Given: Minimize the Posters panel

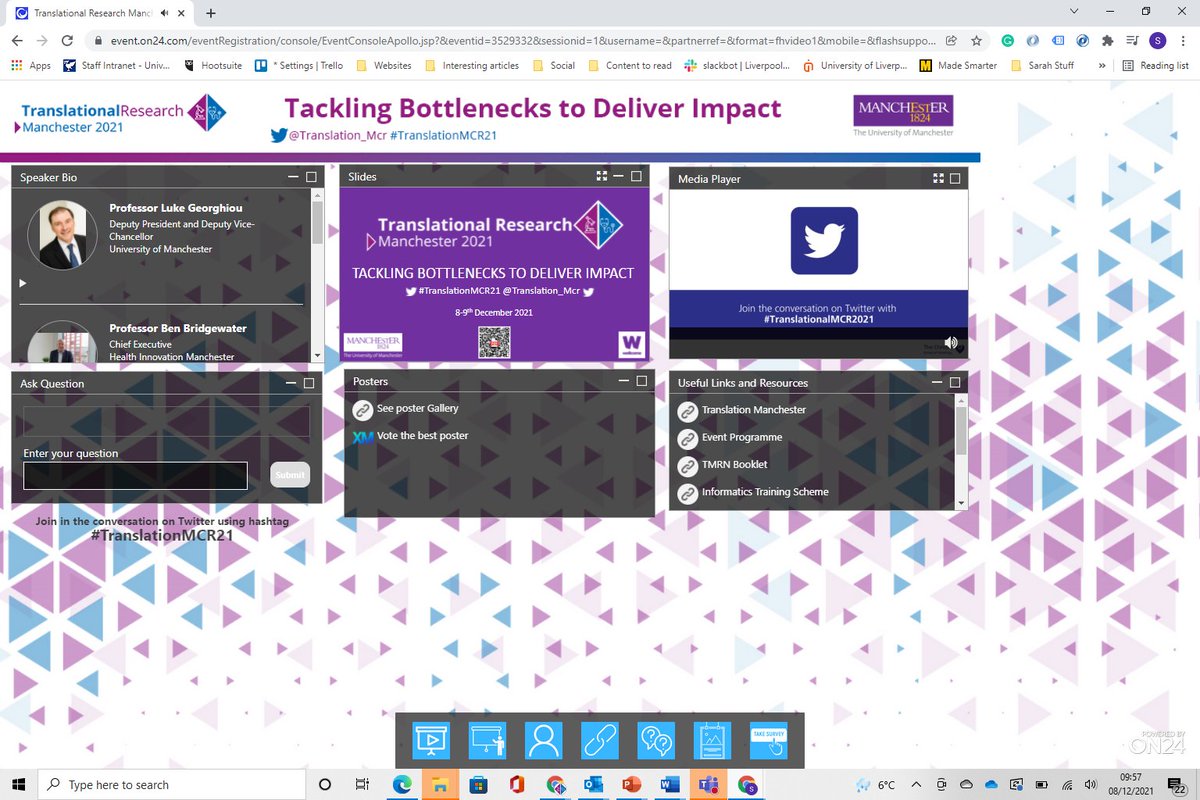Looking at the screenshot, I should point(624,381).
